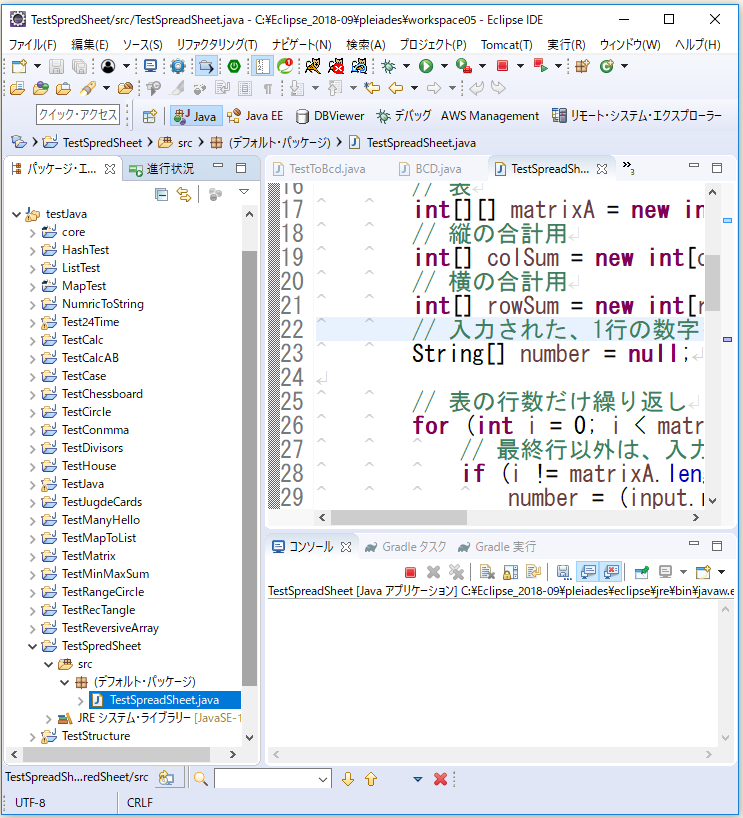Click the Tomcat stop cat icon
743x818 pixels.
tap(336, 66)
